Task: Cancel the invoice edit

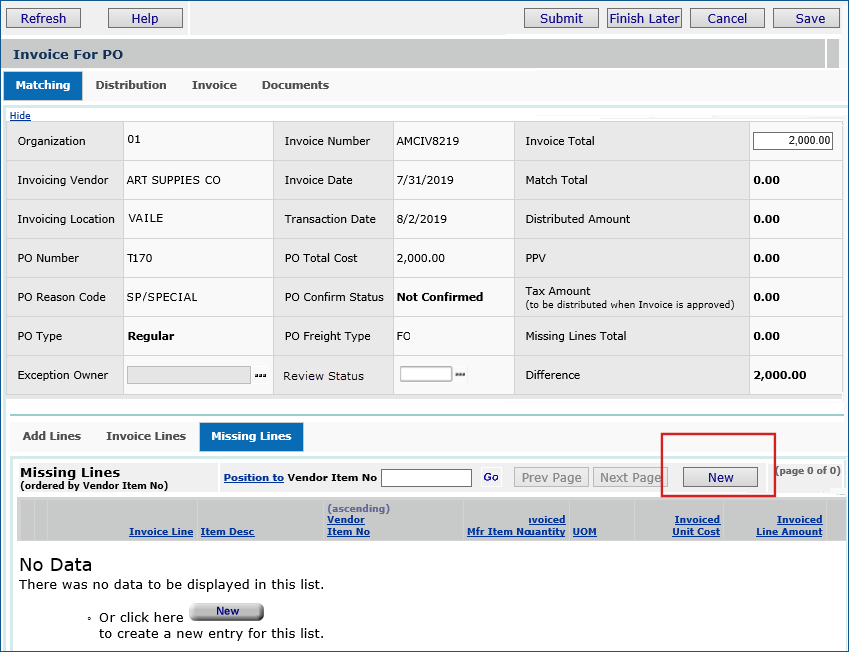Action: [727, 18]
